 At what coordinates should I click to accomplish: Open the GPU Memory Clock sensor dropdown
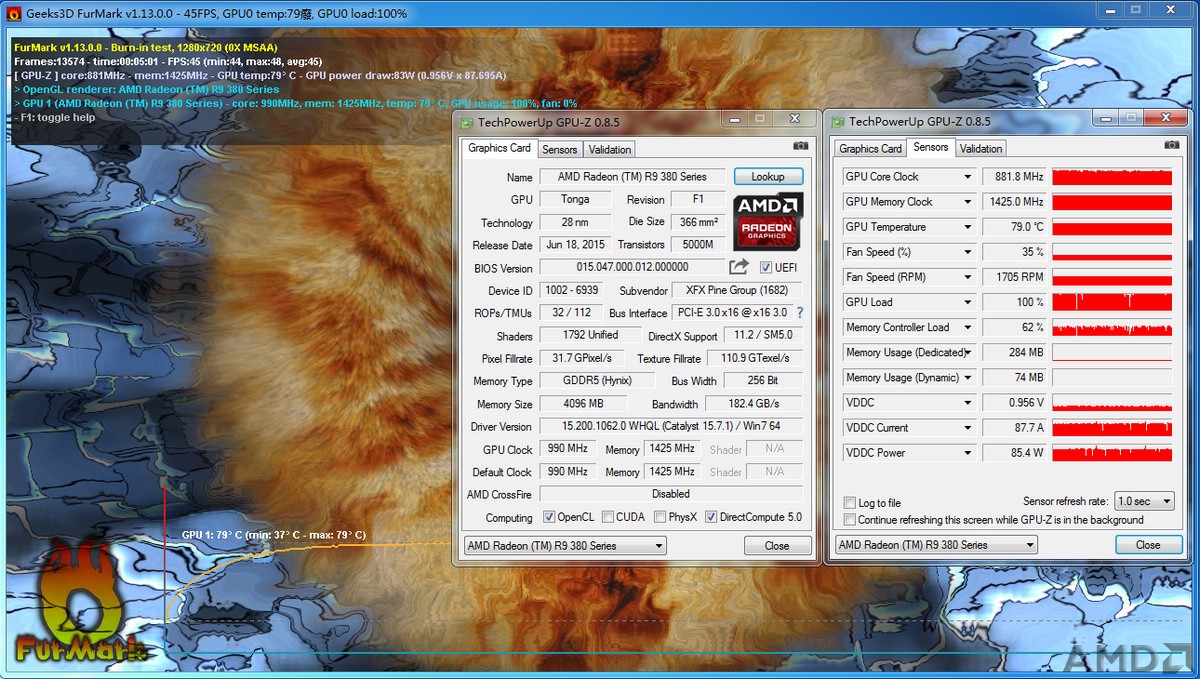[x=967, y=202]
